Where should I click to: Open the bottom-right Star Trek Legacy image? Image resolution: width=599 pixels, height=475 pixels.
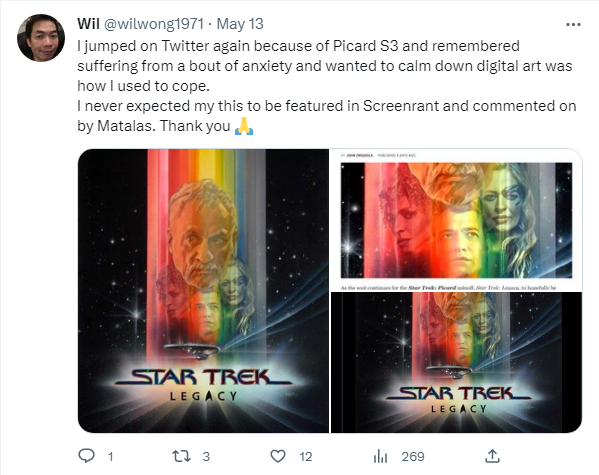tap(457, 363)
